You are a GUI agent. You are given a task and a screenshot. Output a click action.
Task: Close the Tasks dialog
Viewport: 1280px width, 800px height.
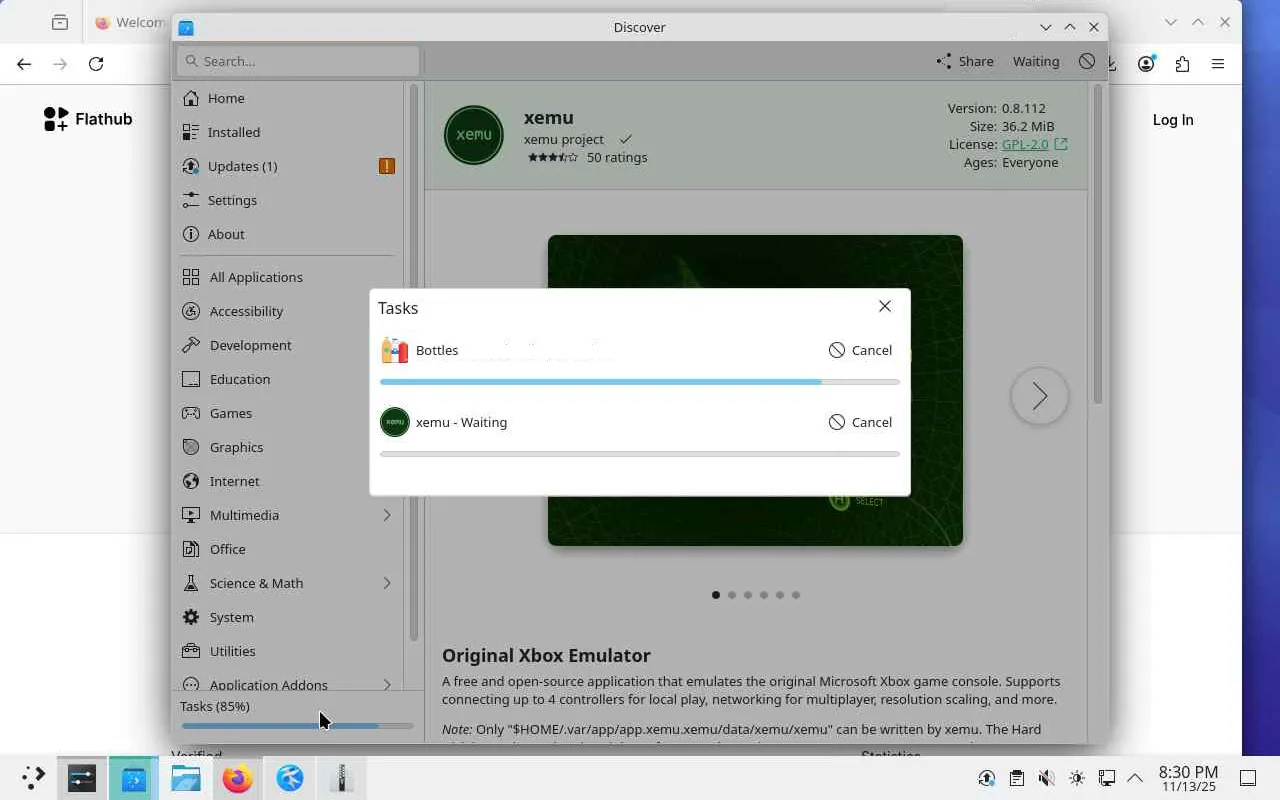(x=885, y=306)
